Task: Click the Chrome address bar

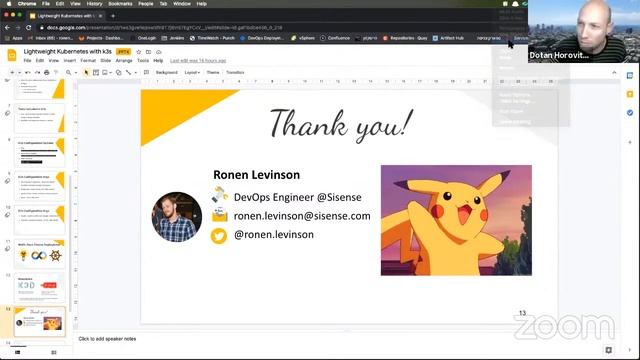Action: pos(261,27)
